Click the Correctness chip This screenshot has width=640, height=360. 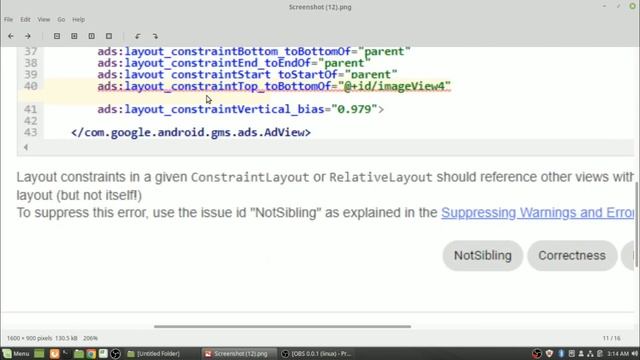572,256
